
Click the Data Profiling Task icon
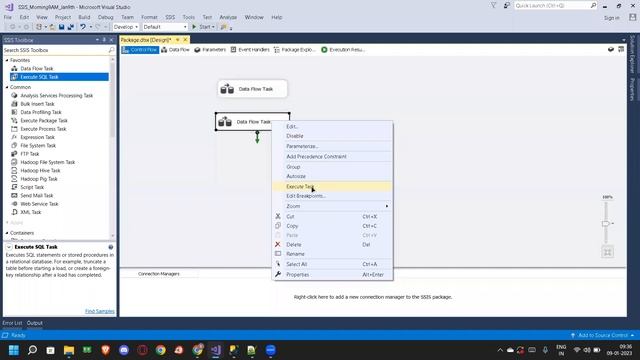[14, 112]
